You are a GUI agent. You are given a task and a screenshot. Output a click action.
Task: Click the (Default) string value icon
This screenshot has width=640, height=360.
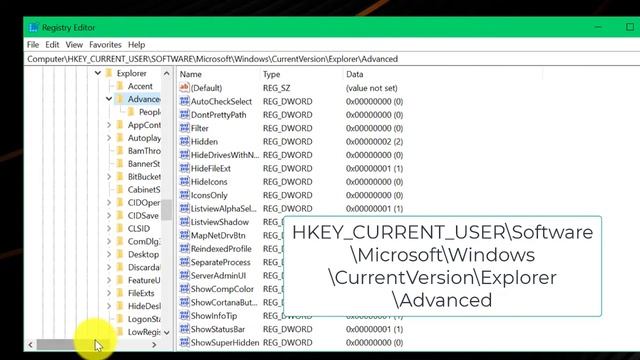tap(184, 87)
